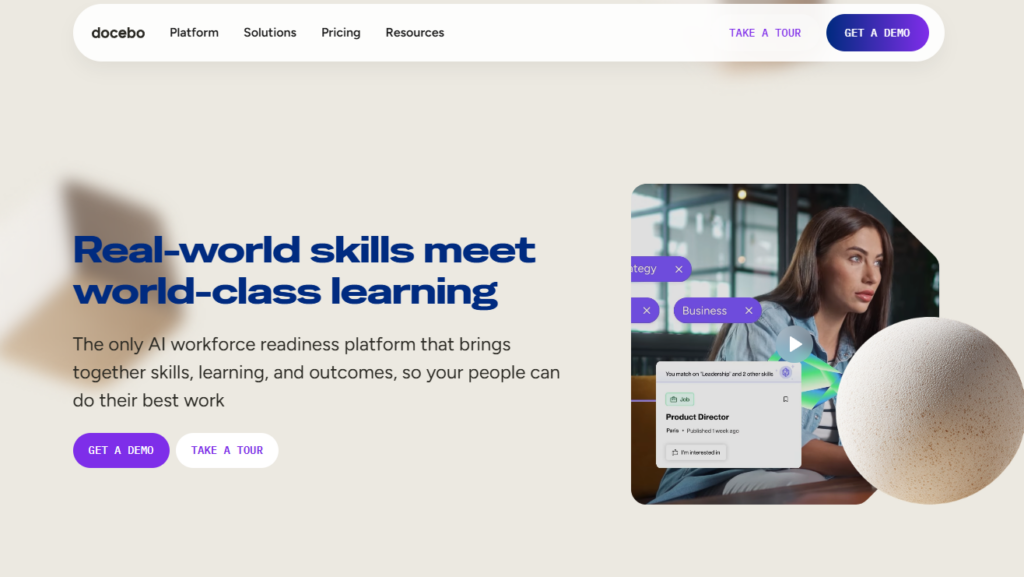The image size is (1024, 577).
Task: Click the X on the Strategy tag
Action: 678,269
